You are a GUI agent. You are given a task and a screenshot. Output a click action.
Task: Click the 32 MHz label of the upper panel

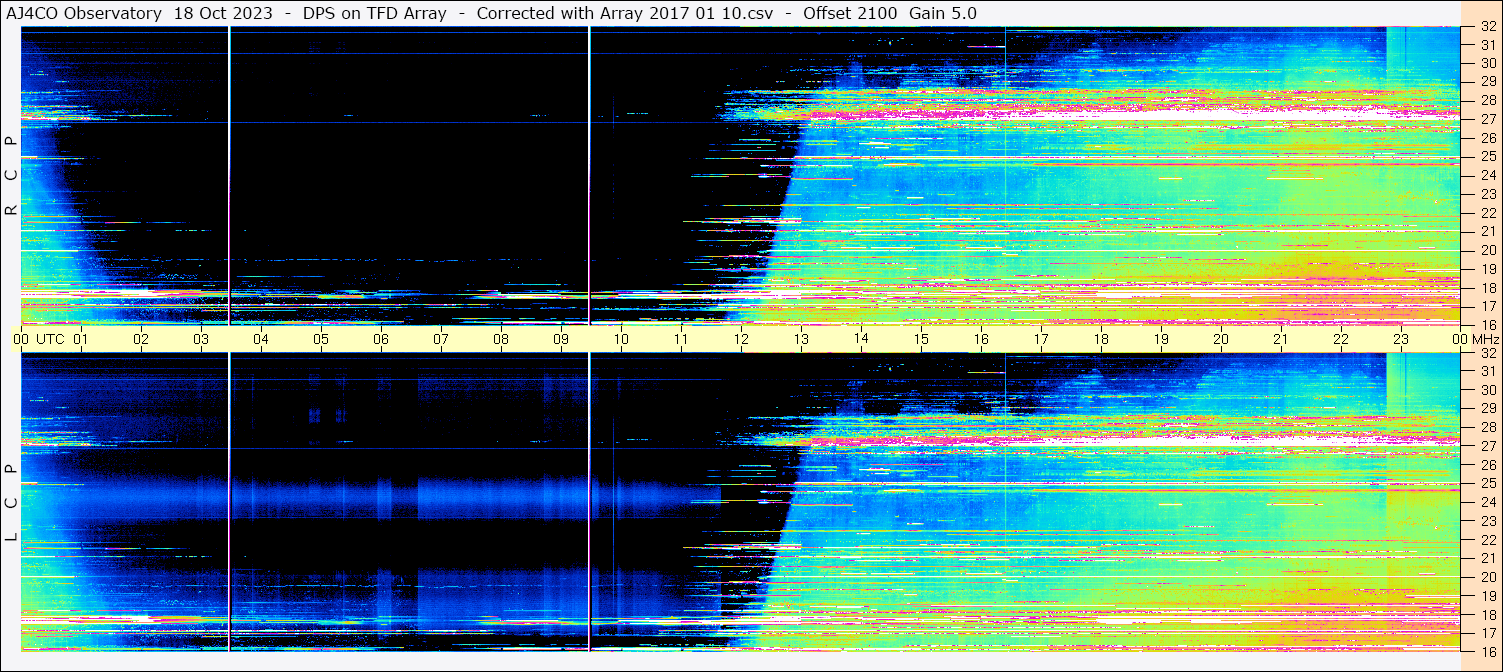[x=1487, y=28]
